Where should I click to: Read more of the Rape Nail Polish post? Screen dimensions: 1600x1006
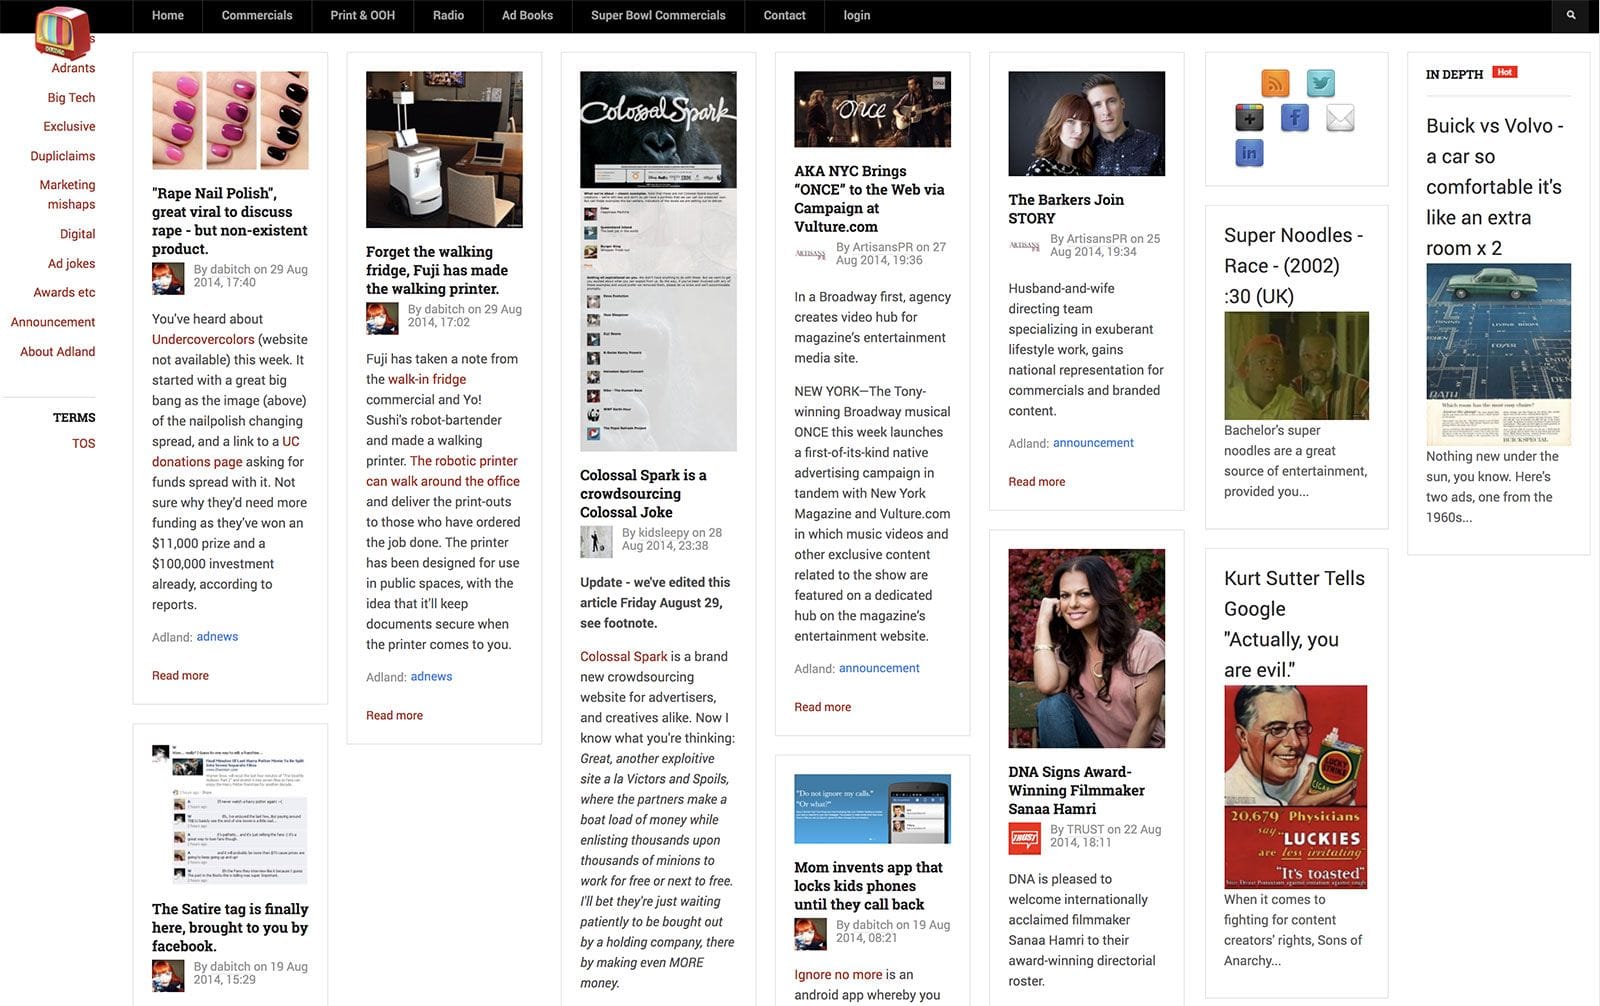tap(180, 676)
